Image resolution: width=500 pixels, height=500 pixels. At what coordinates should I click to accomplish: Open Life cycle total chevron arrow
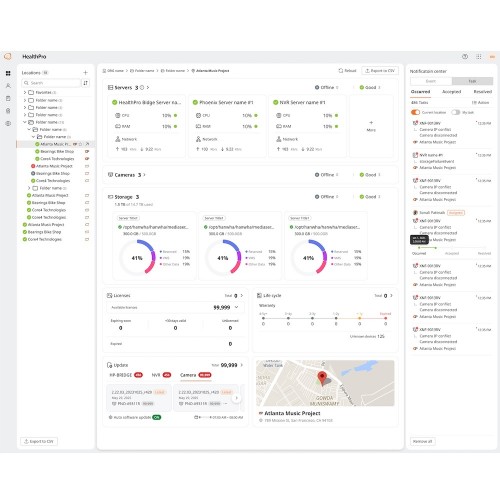[x=391, y=295]
